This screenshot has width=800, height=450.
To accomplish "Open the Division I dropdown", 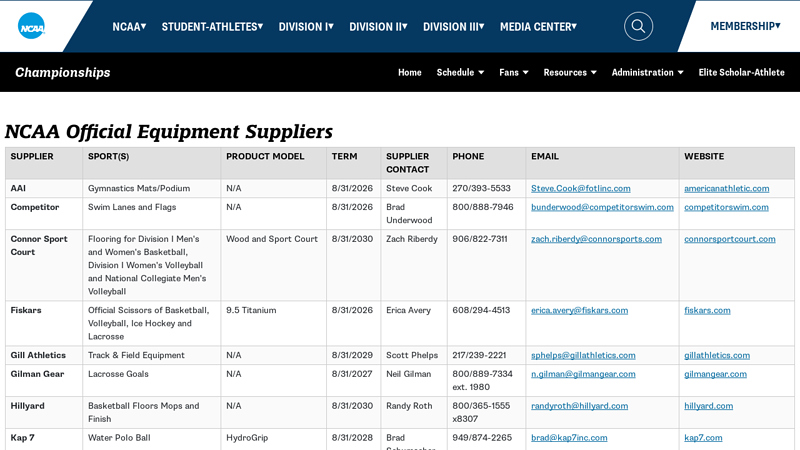I will pyautogui.click(x=306, y=27).
